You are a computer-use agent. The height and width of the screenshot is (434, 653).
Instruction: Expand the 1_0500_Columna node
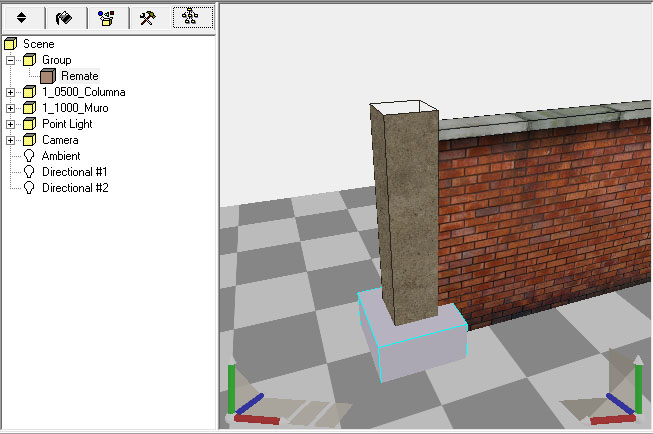coord(11,92)
